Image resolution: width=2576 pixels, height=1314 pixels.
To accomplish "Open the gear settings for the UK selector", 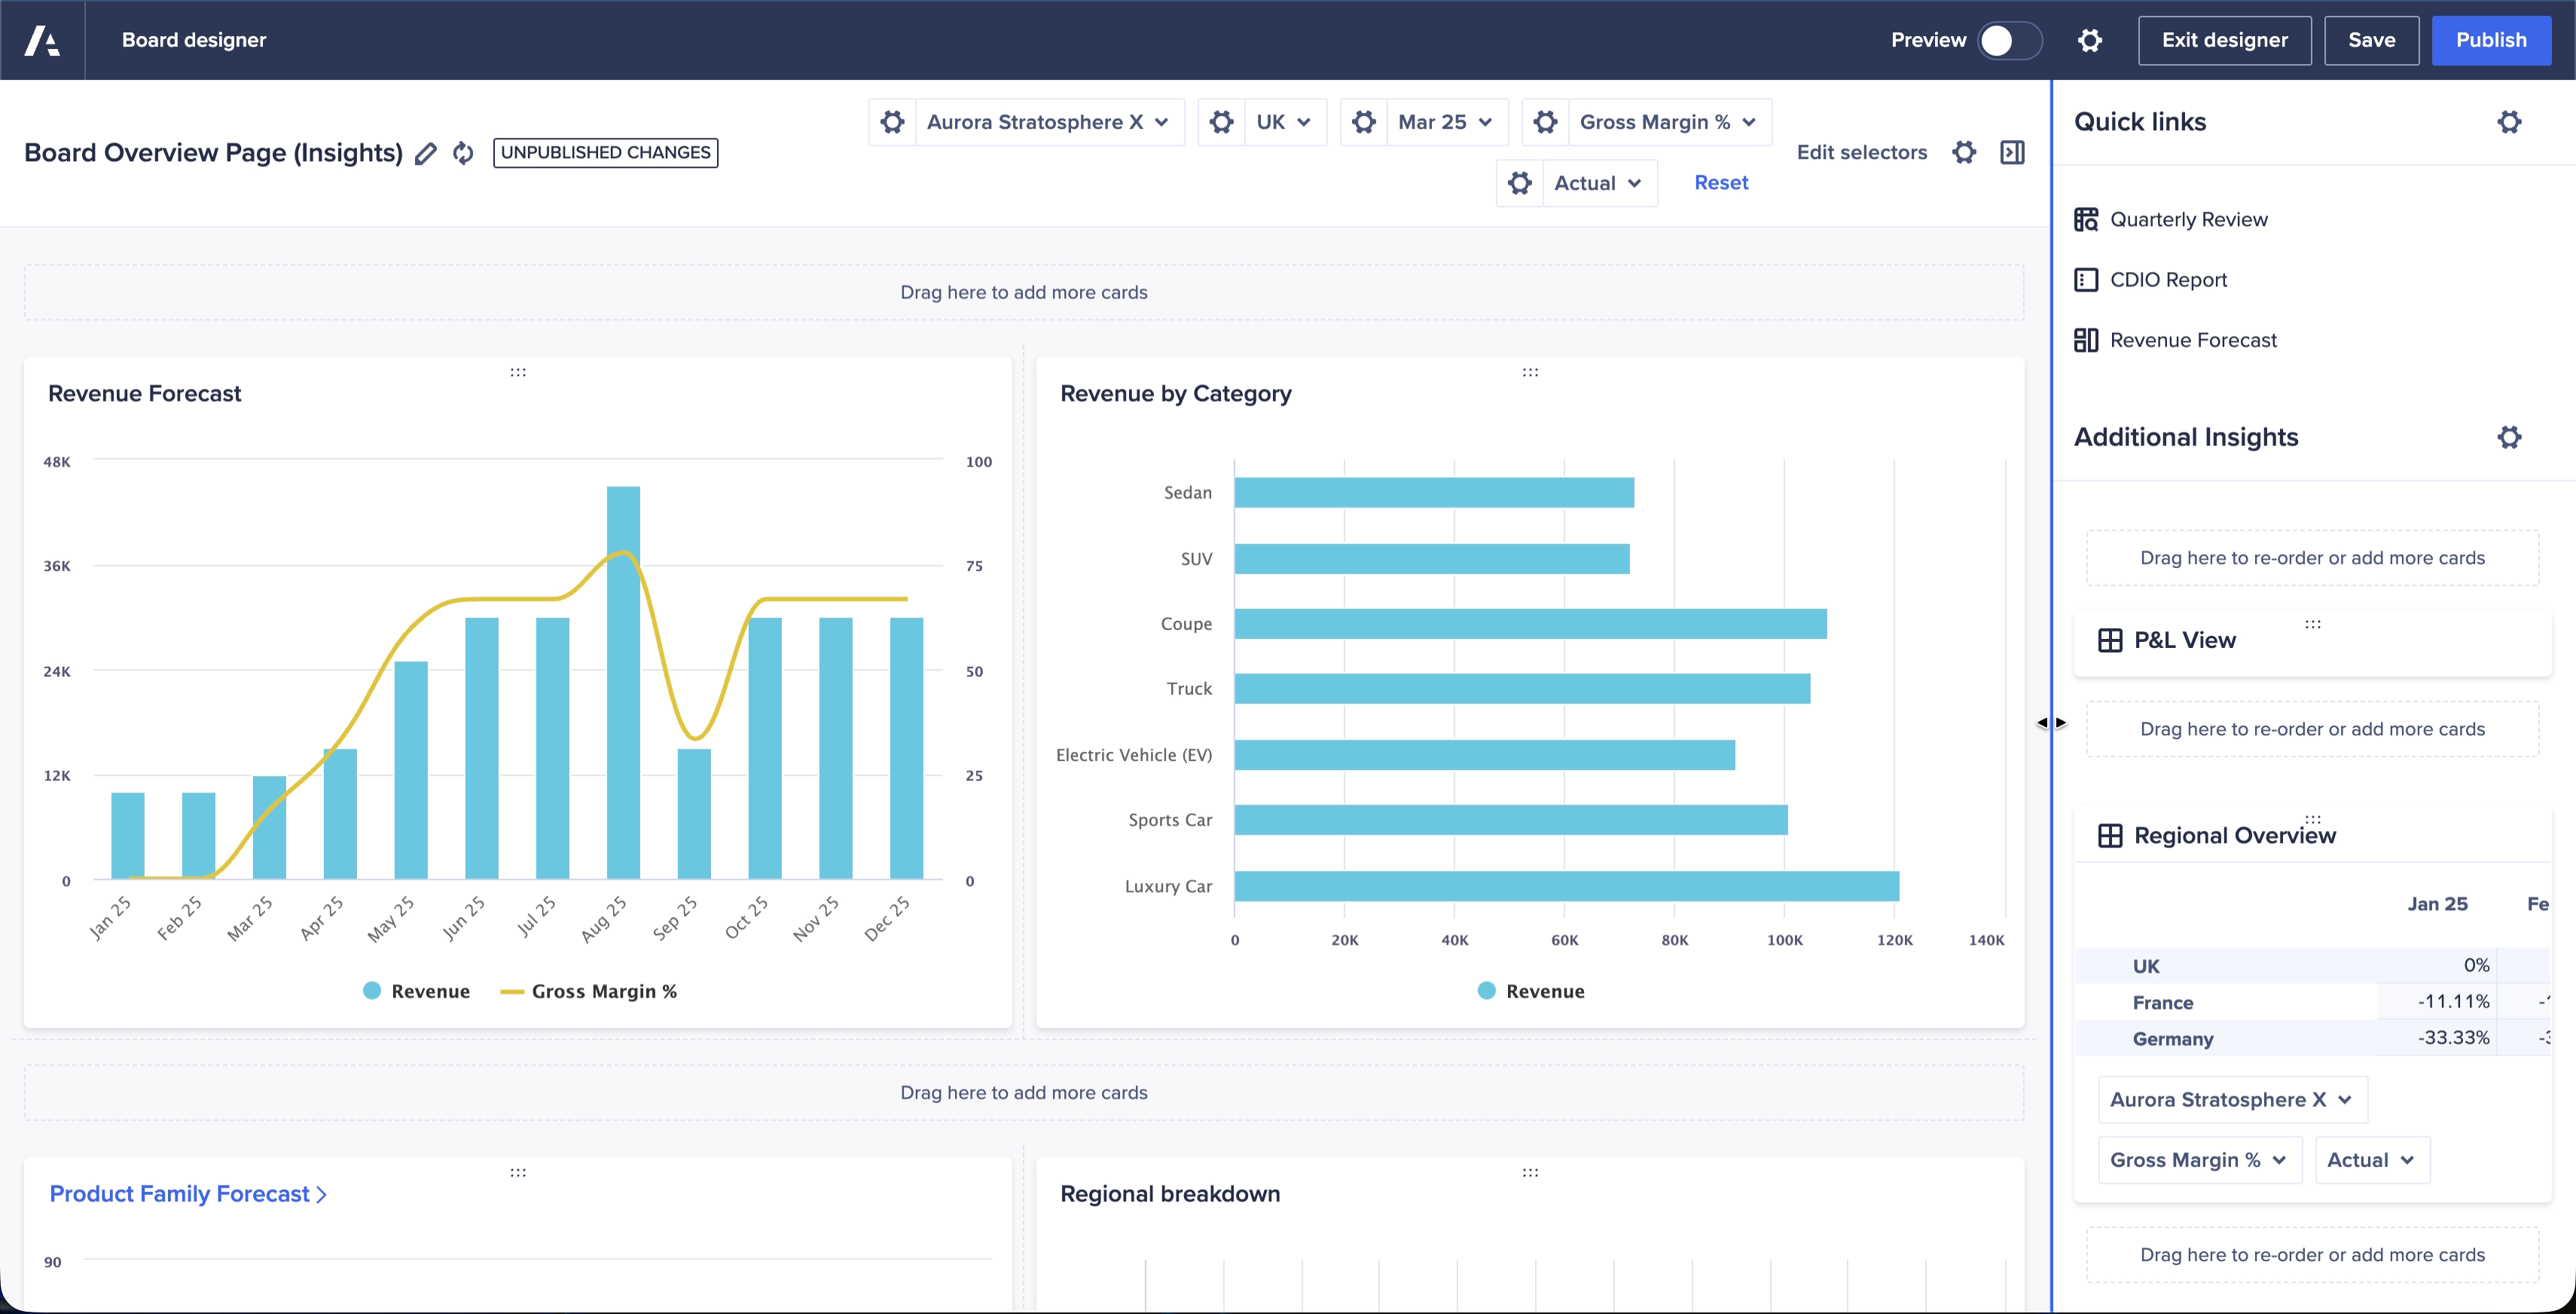I will click(1221, 122).
